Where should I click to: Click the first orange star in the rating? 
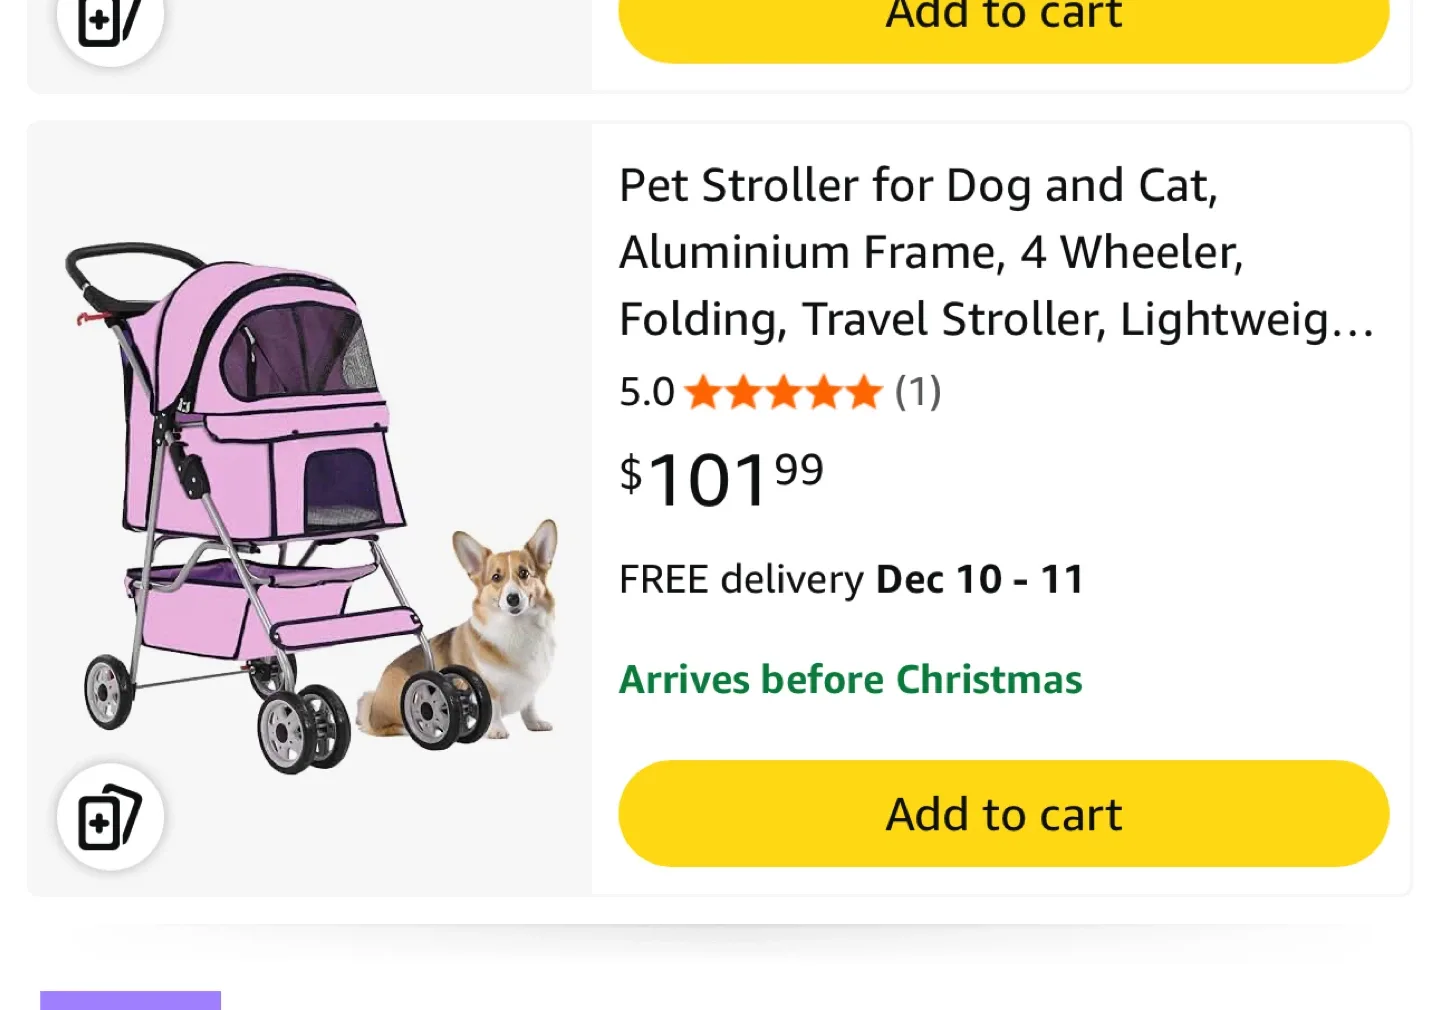point(703,392)
